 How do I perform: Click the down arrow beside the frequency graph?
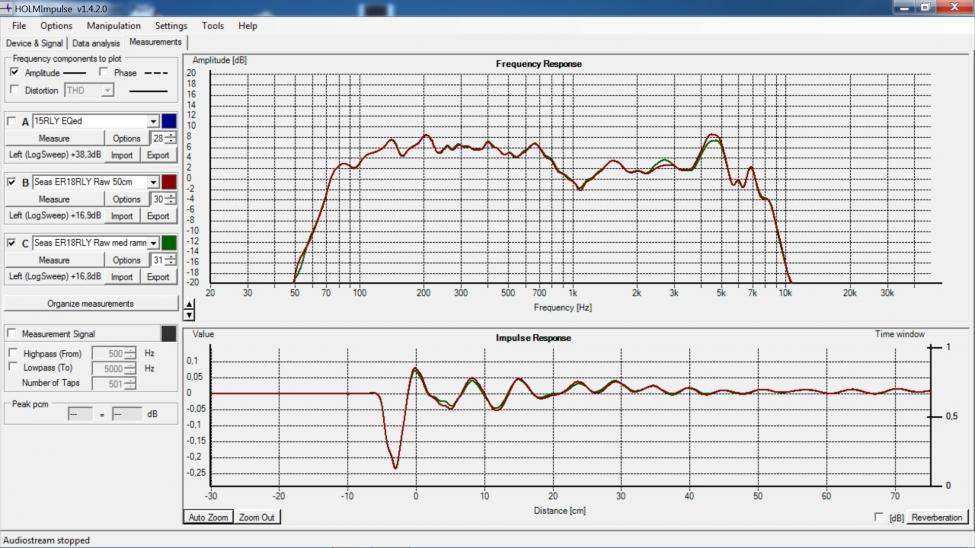pos(190,315)
